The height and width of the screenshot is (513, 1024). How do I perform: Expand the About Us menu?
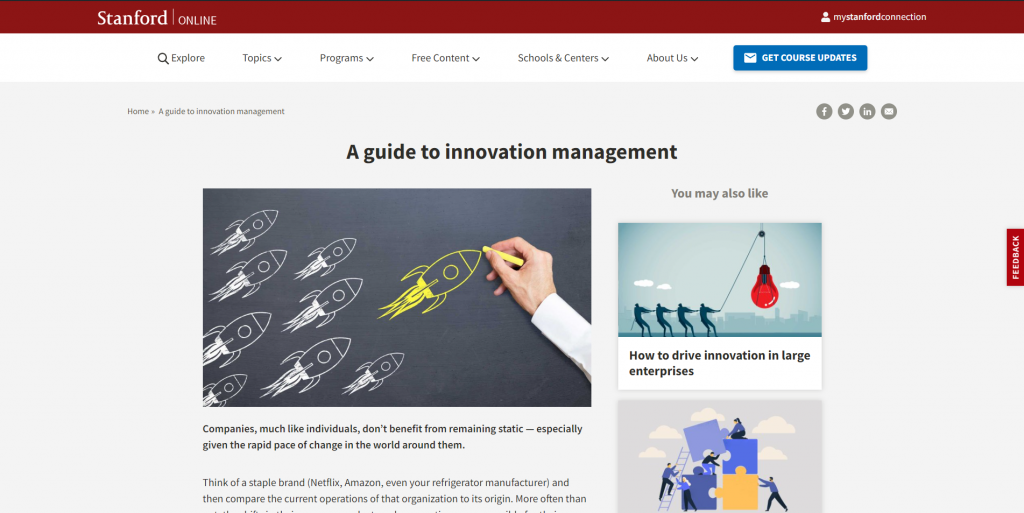click(672, 58)
